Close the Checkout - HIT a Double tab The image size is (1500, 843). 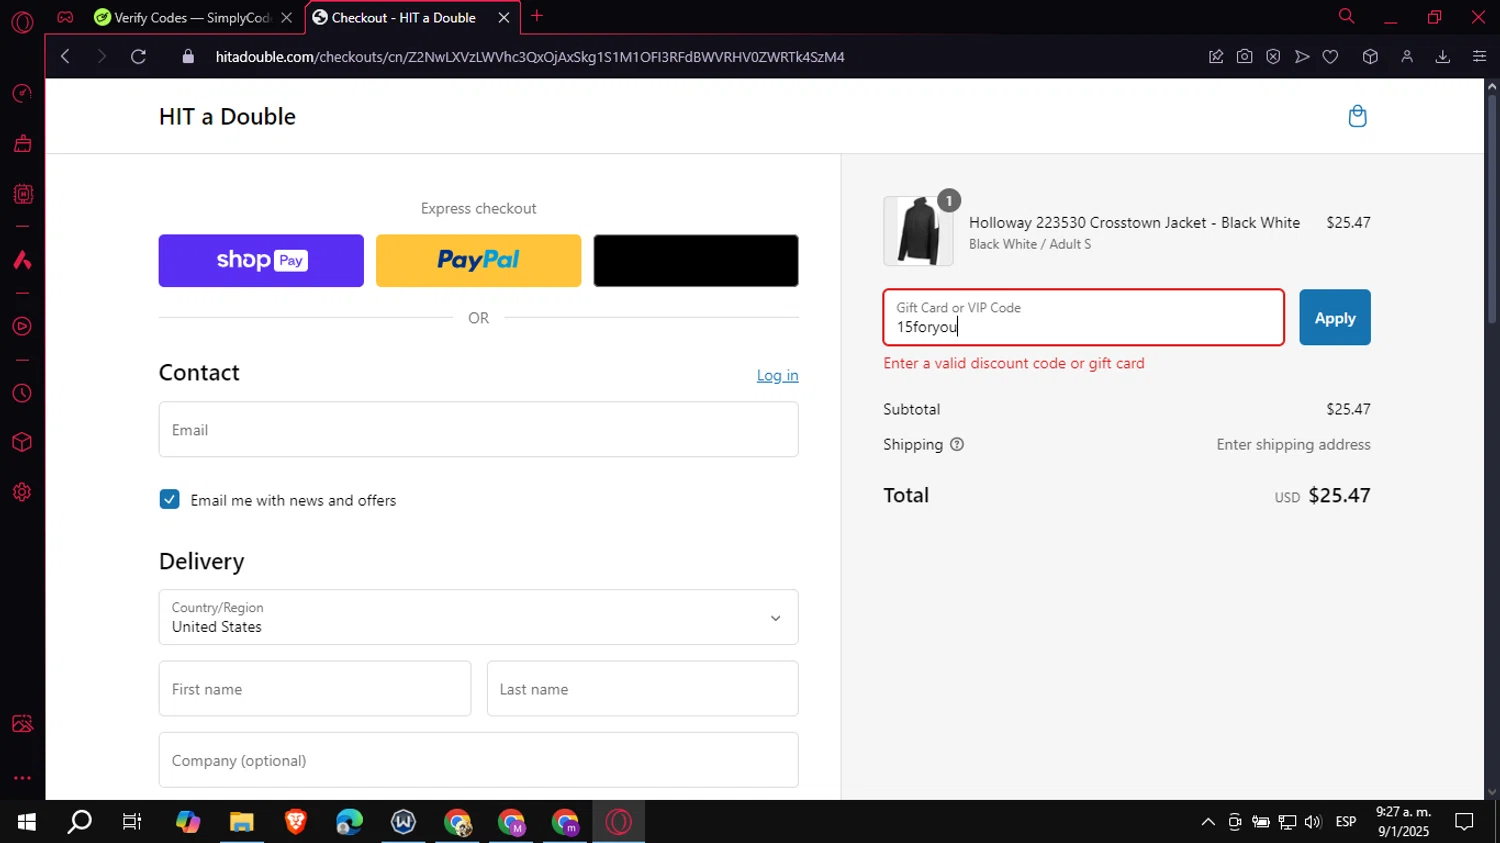pyautogui.click(x=504, y=18)
